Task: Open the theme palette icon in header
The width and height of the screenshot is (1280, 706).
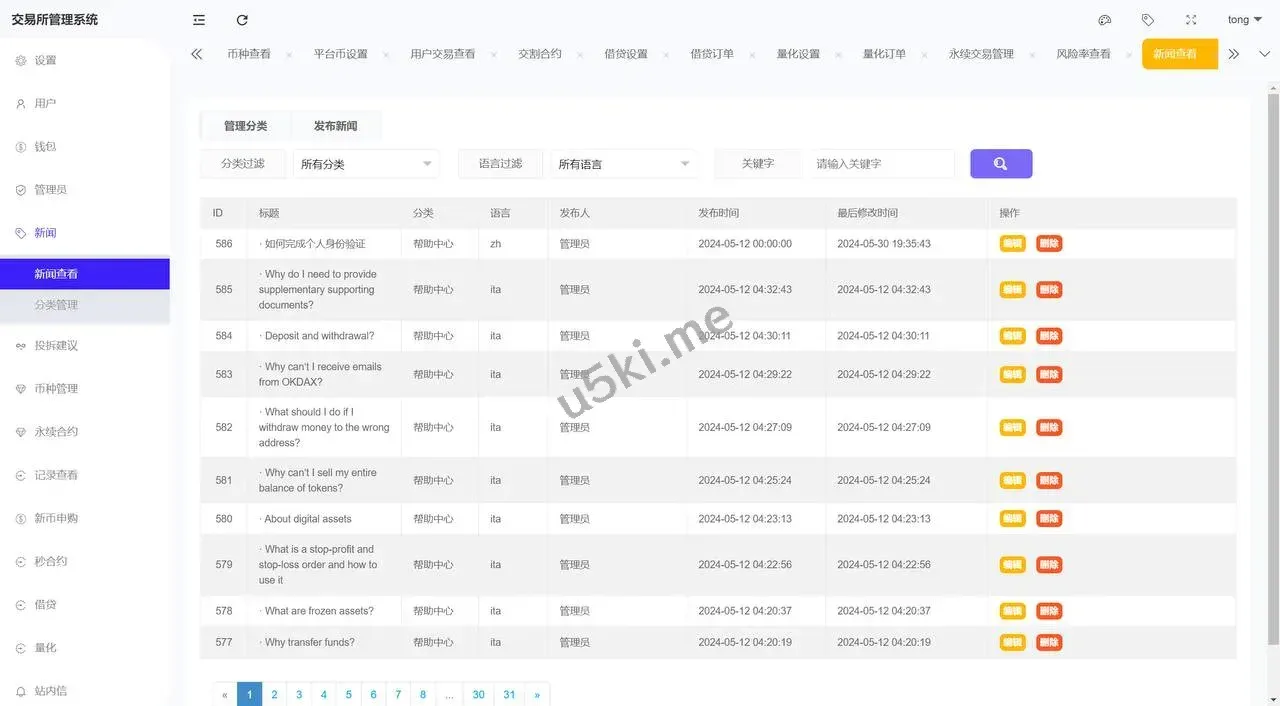Action: tap(1105, 20)
